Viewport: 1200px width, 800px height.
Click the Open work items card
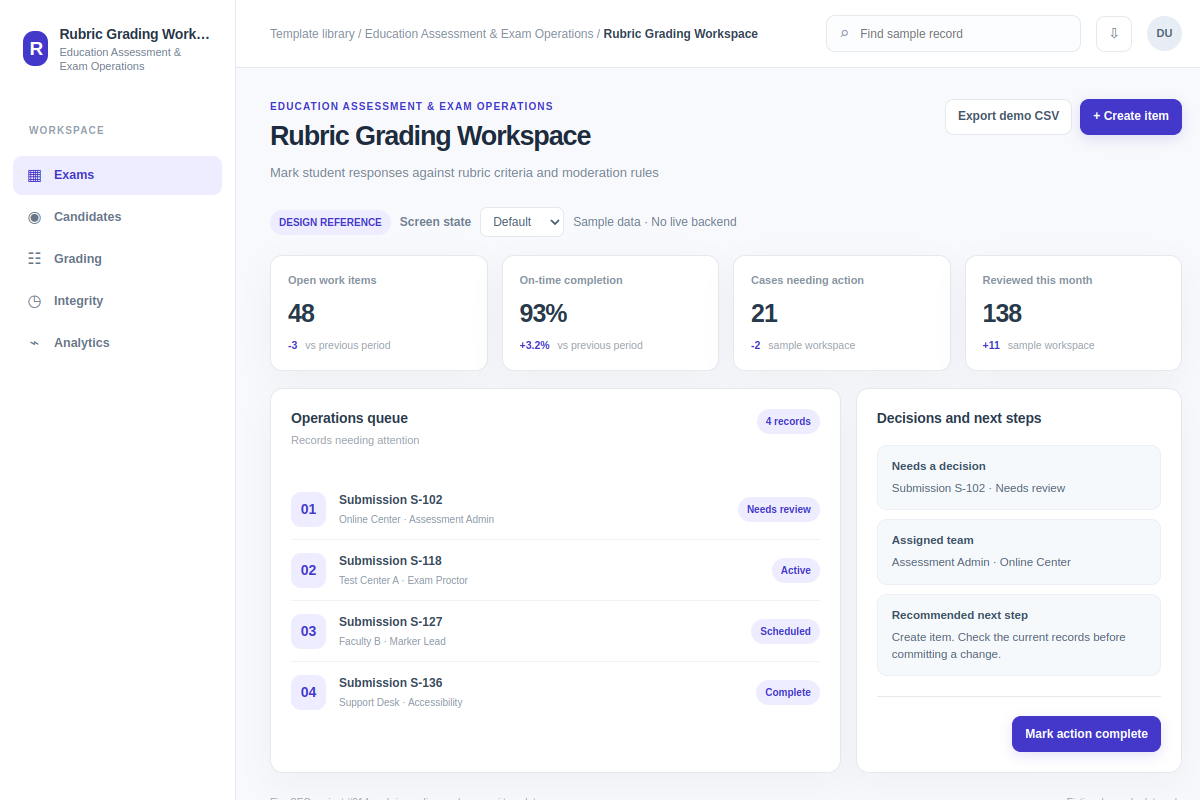pyautogui.click(x=379, y=313)
